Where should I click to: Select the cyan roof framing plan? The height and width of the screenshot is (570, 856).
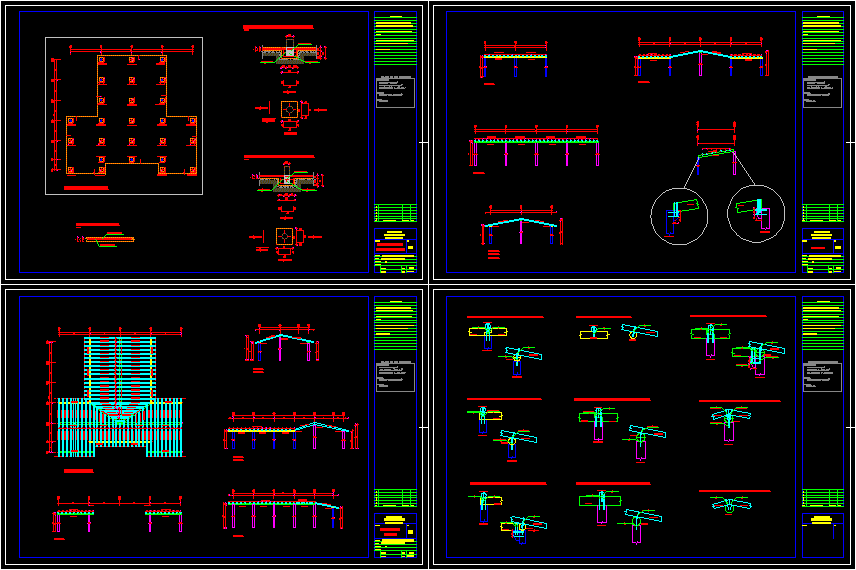coord(119,397)
